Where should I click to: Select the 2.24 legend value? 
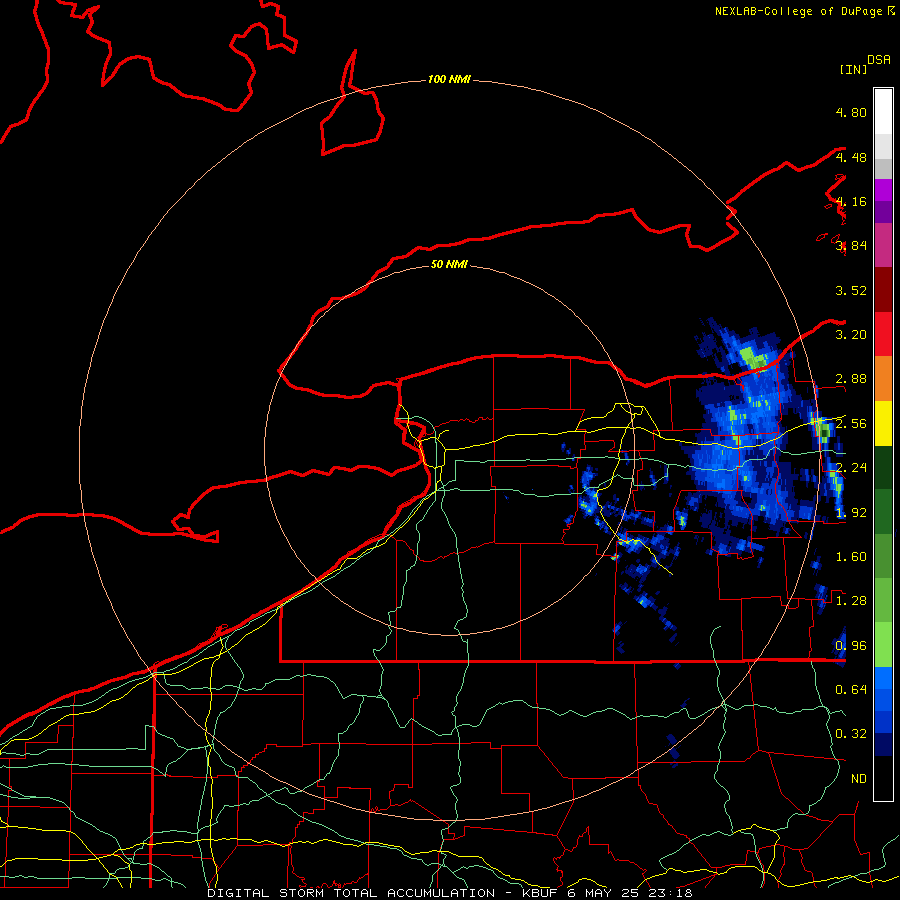pyautogui.click(x=851, y=468)
